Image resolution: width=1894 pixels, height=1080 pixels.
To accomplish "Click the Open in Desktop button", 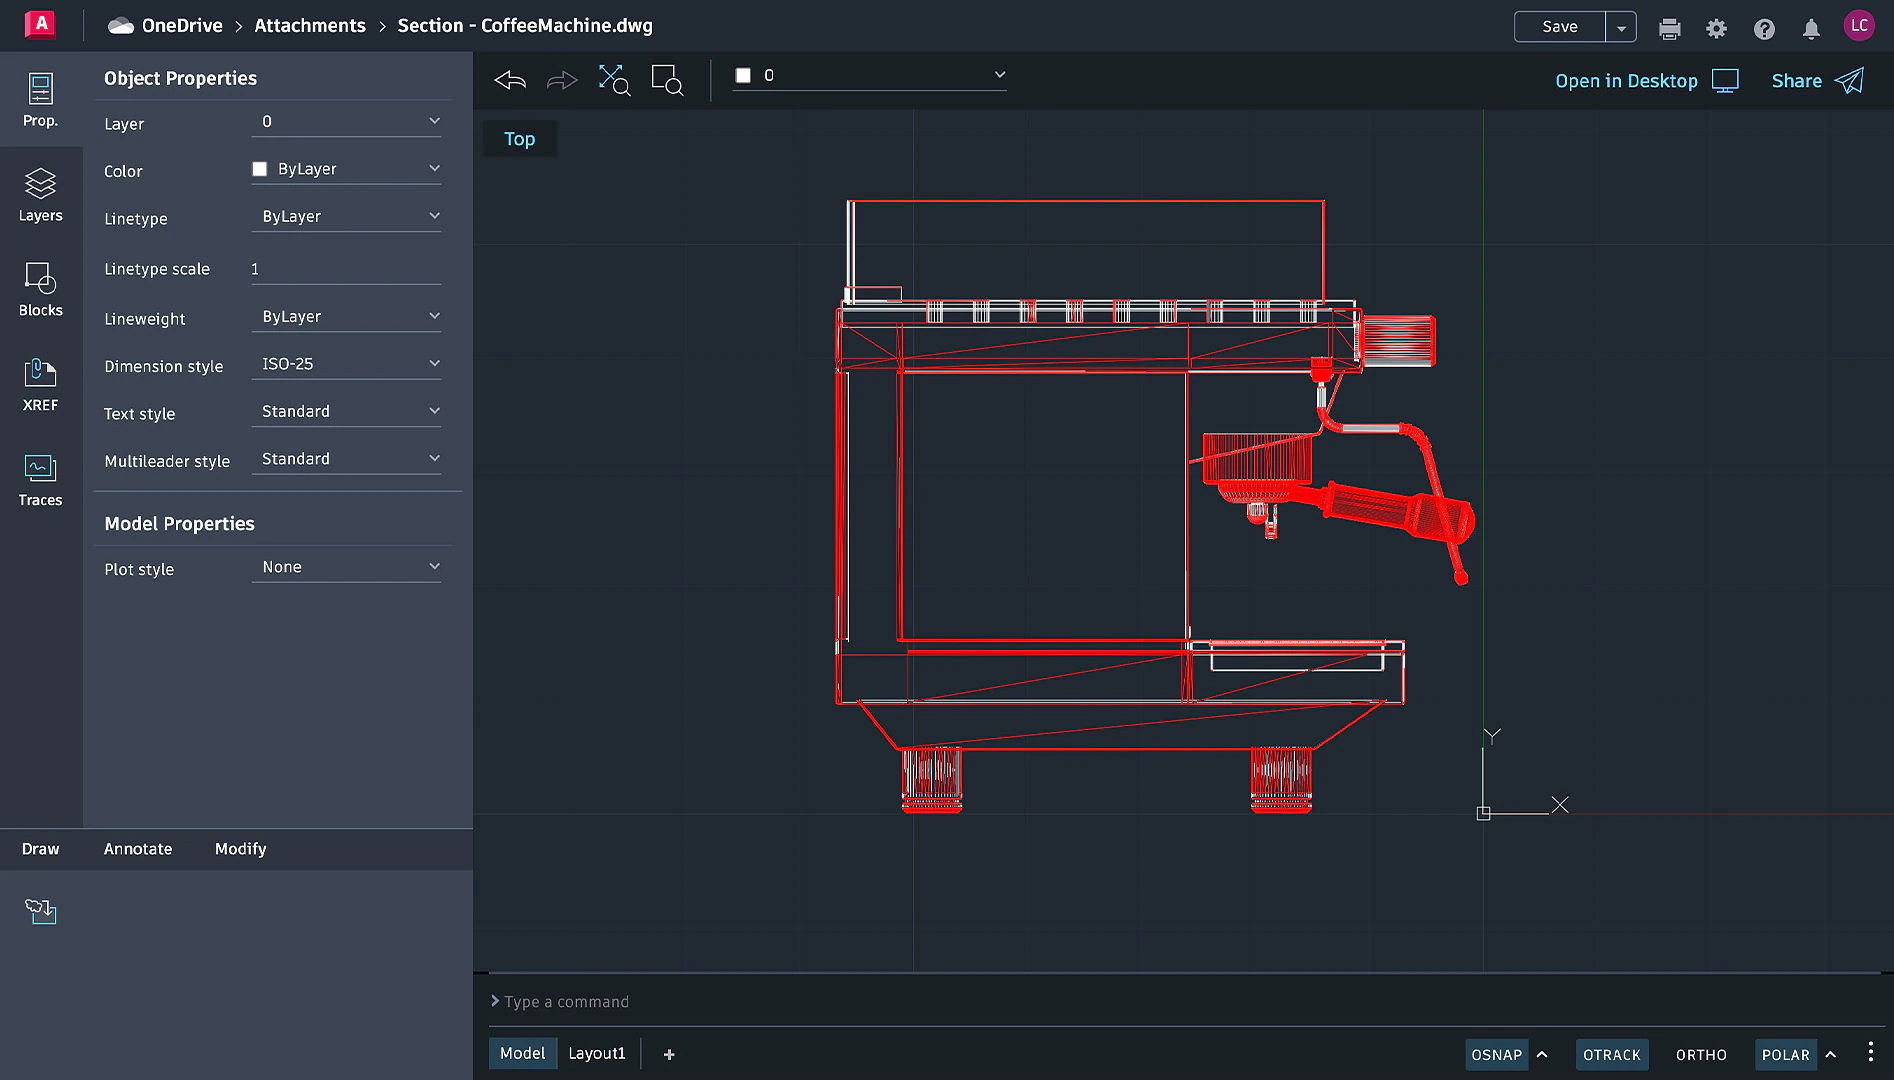I will click(x=1625, y=81).
